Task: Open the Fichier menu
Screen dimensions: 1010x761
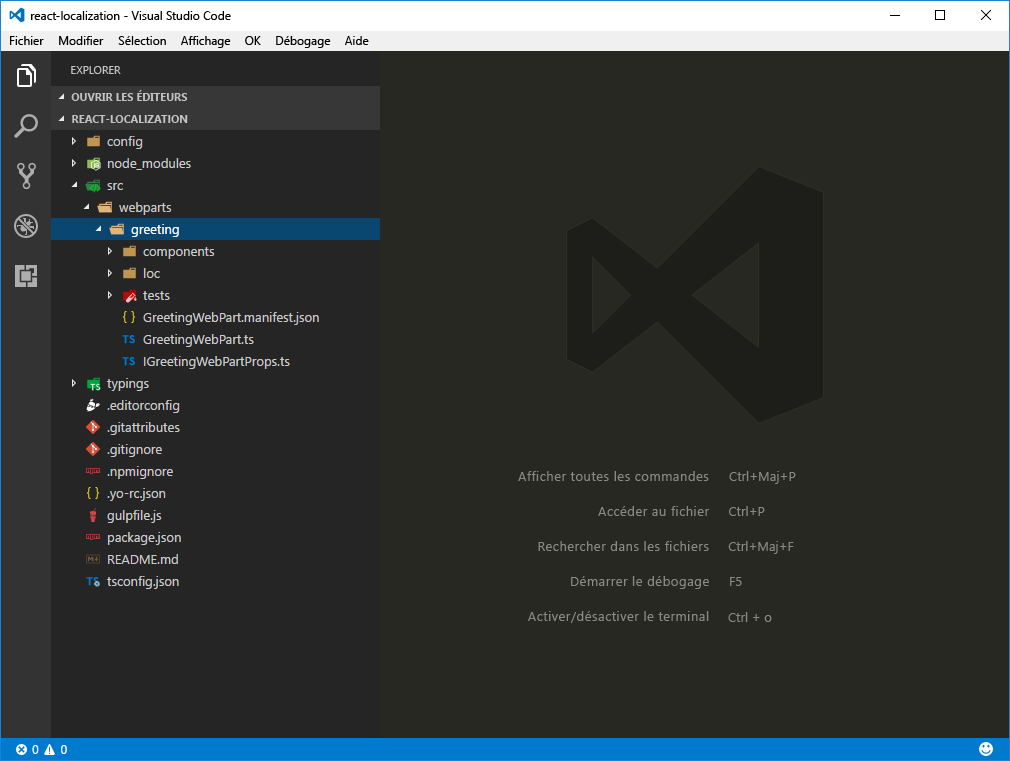Action: tap(26, 41)
